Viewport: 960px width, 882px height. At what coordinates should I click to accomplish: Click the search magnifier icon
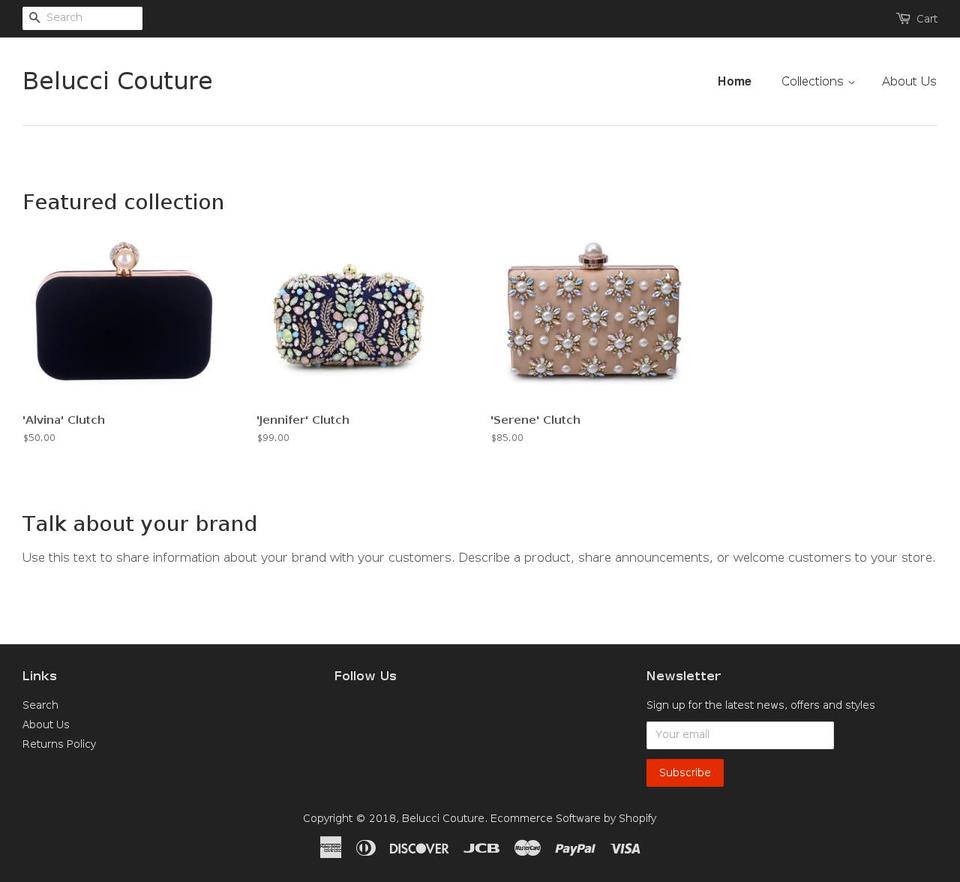click(x=34, y=18)
